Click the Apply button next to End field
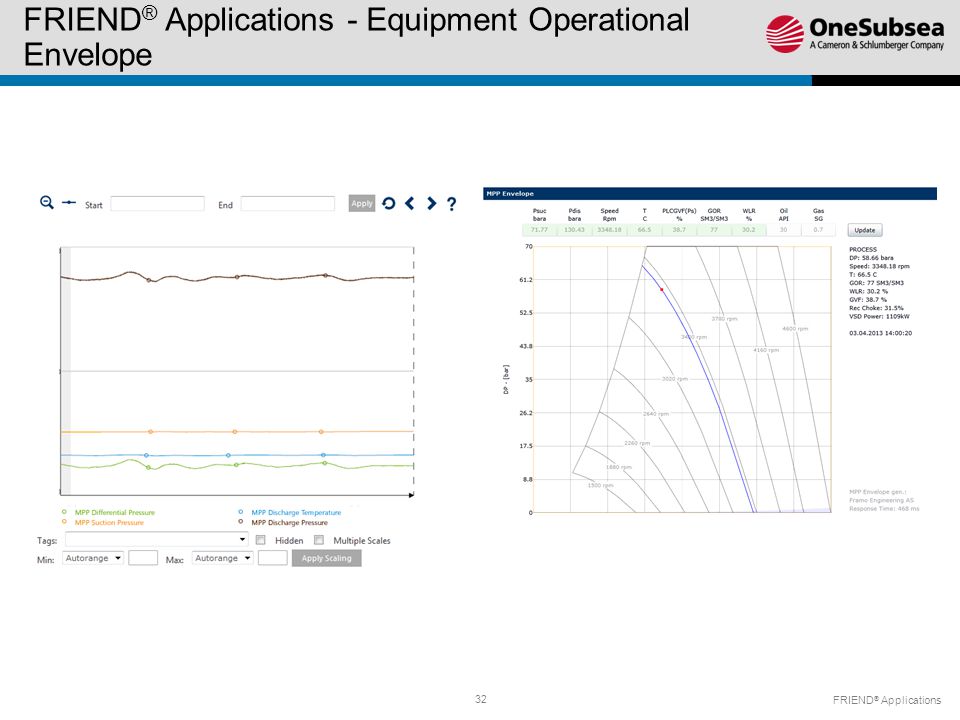 (362, 203)
